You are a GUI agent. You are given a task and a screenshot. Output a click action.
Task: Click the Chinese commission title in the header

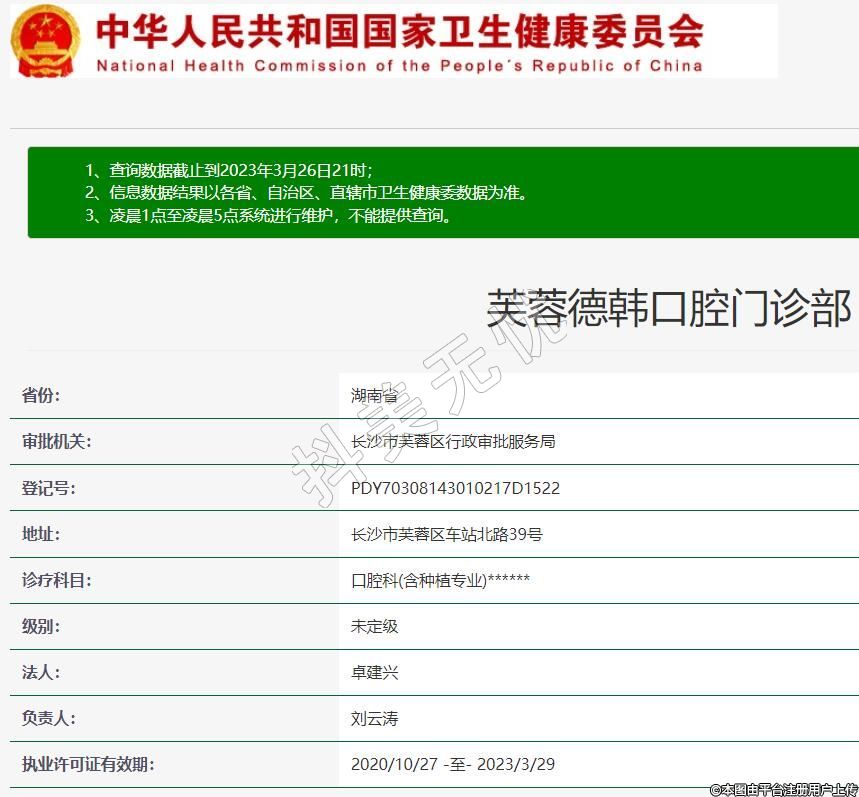click(399, 31)
